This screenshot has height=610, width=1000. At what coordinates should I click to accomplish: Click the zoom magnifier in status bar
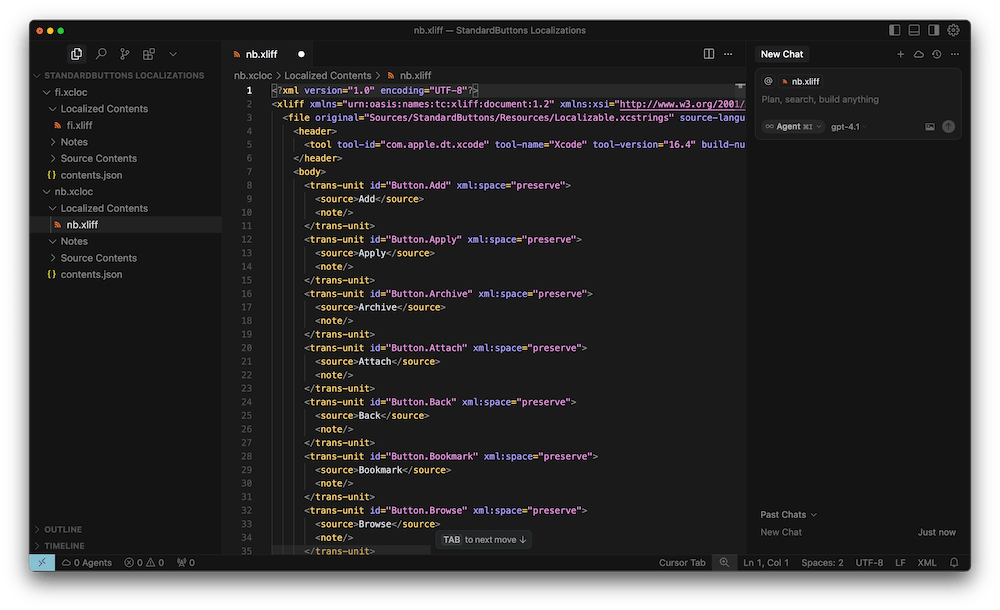coord(724,563)
